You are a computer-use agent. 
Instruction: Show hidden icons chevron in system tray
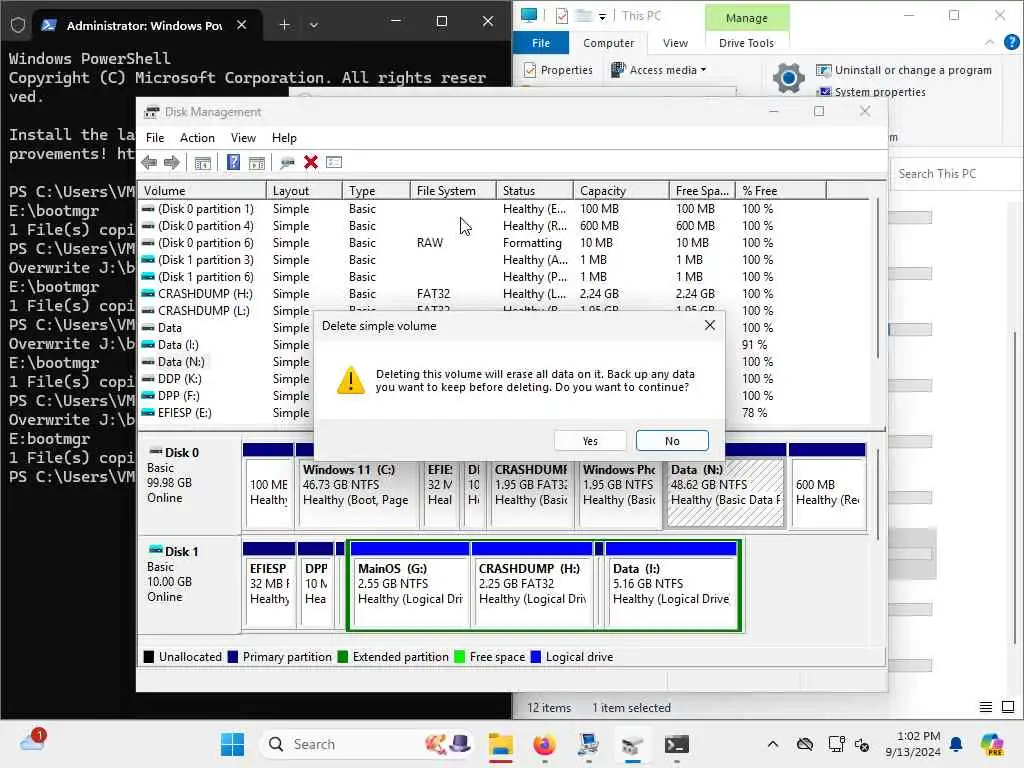pos(773,744)
